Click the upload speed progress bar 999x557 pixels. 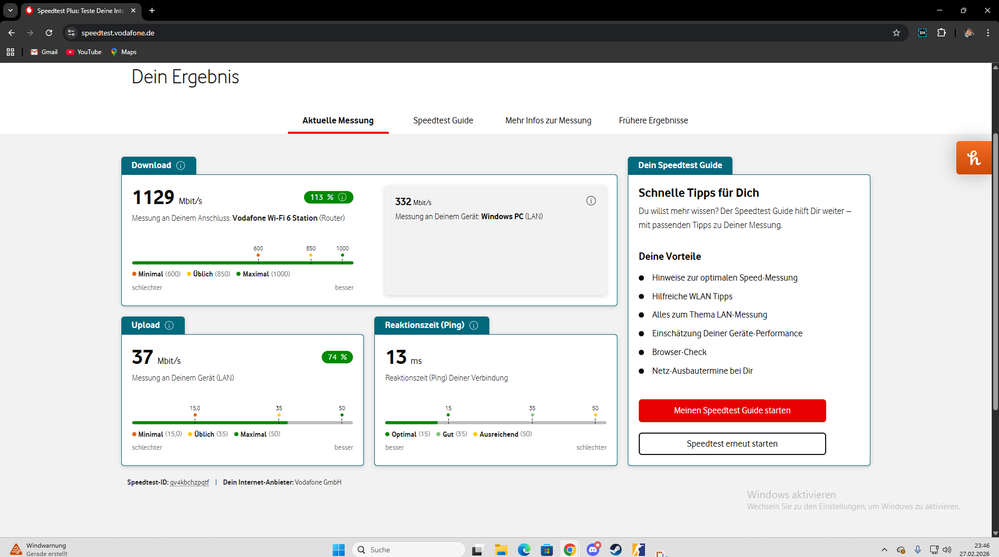coord(242,423)
